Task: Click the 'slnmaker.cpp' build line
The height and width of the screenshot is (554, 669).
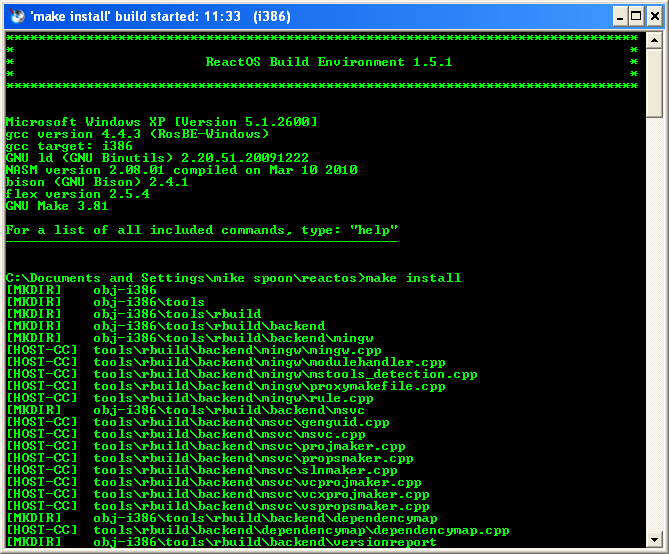Action: [x=201, y=469]
